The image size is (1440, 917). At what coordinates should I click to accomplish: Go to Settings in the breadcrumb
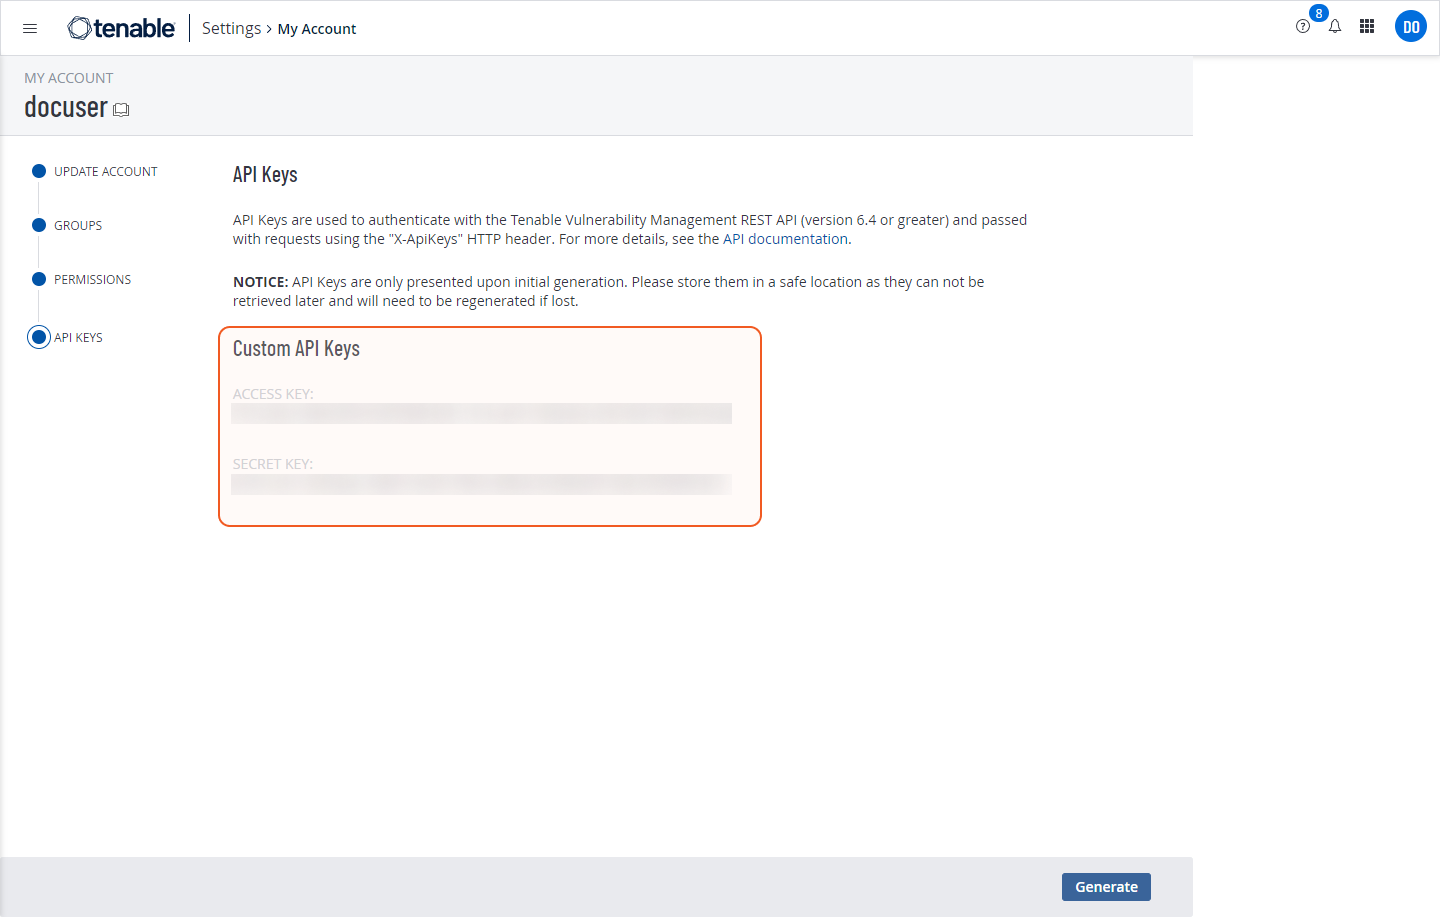pos(231,29)
